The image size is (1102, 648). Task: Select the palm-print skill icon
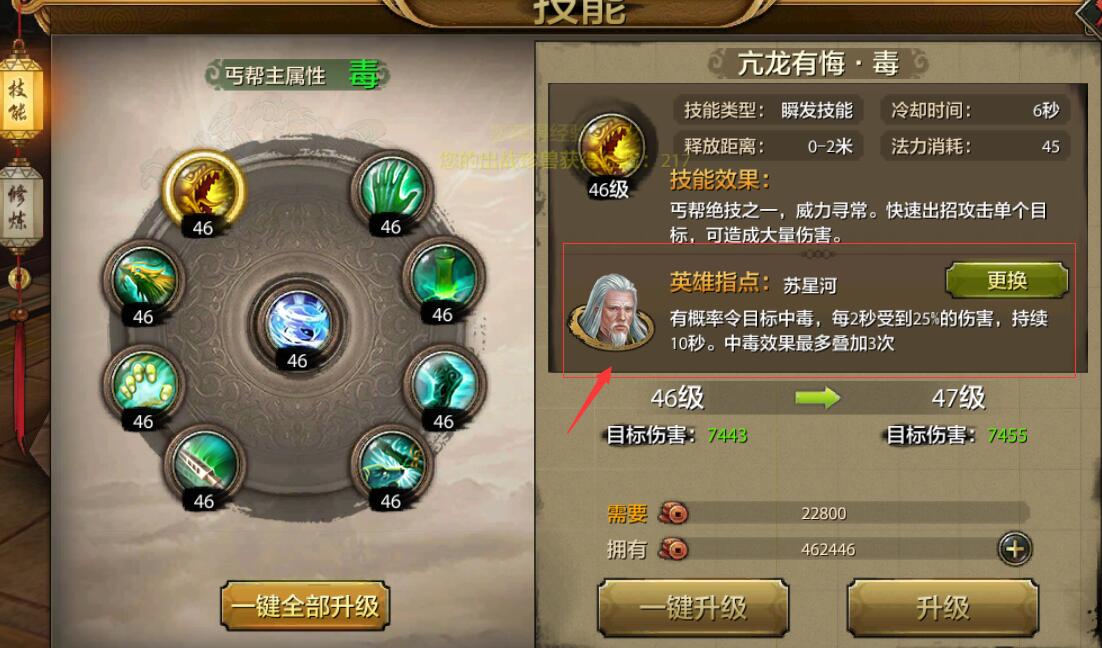click(x=144, y=385)
